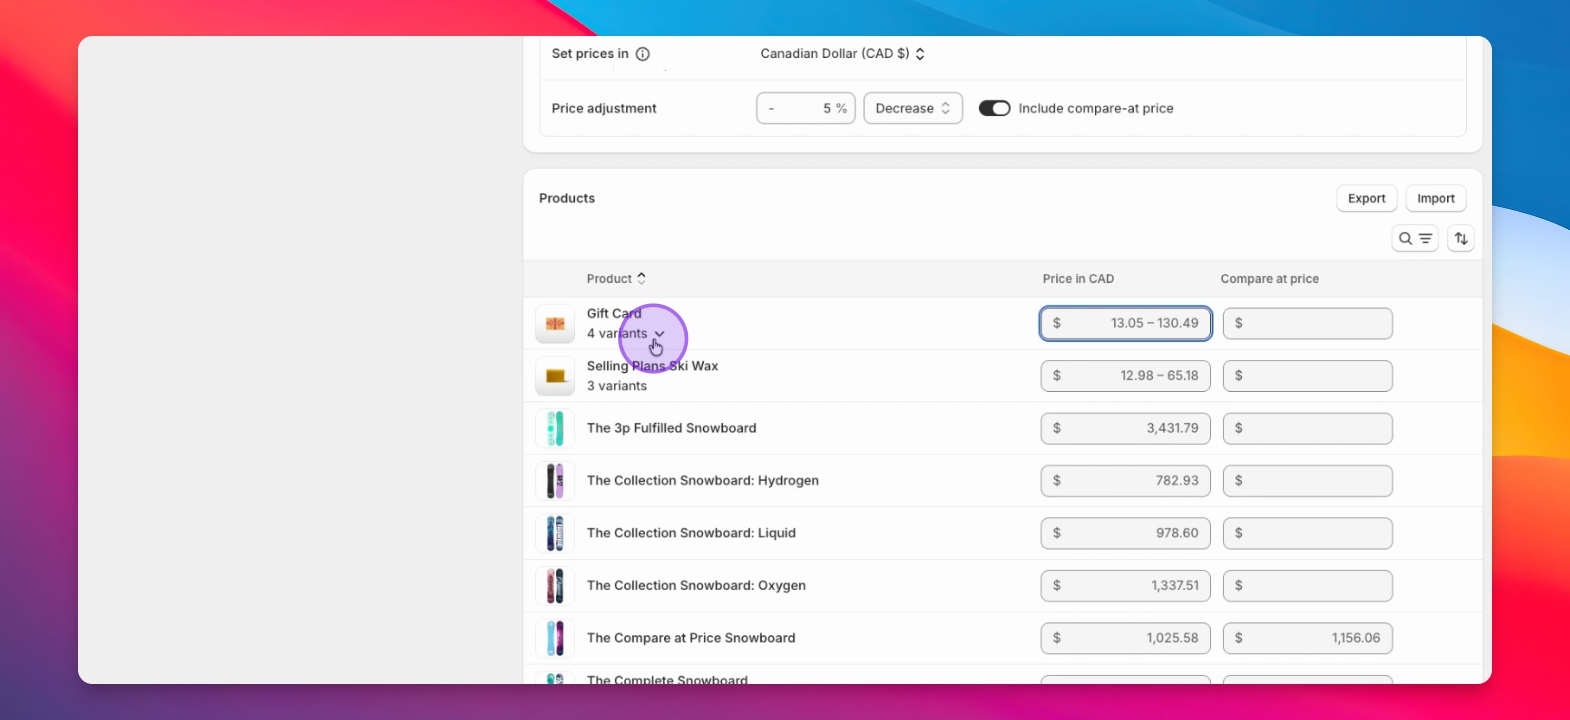This screenshot has height=720, width=1570.
Task: Click the Collection Snowboard: Liquid thumbnail
Action: (x=555, y=533)
